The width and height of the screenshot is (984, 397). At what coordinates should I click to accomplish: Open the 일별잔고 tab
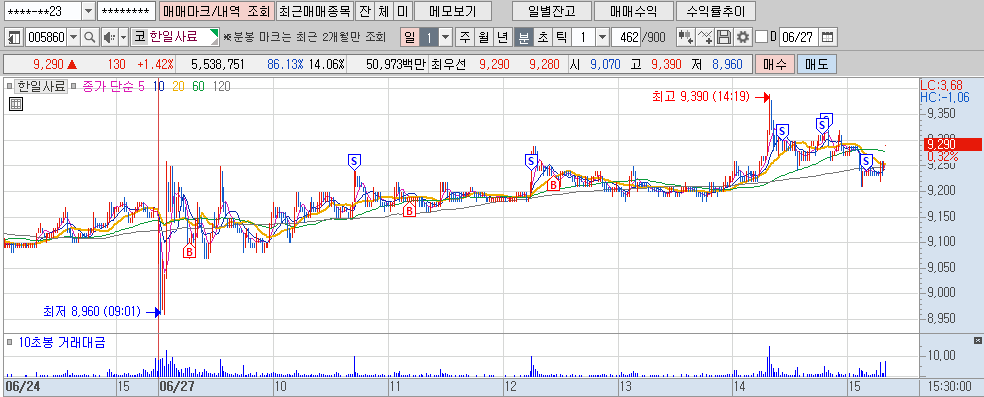click(552, 11)
